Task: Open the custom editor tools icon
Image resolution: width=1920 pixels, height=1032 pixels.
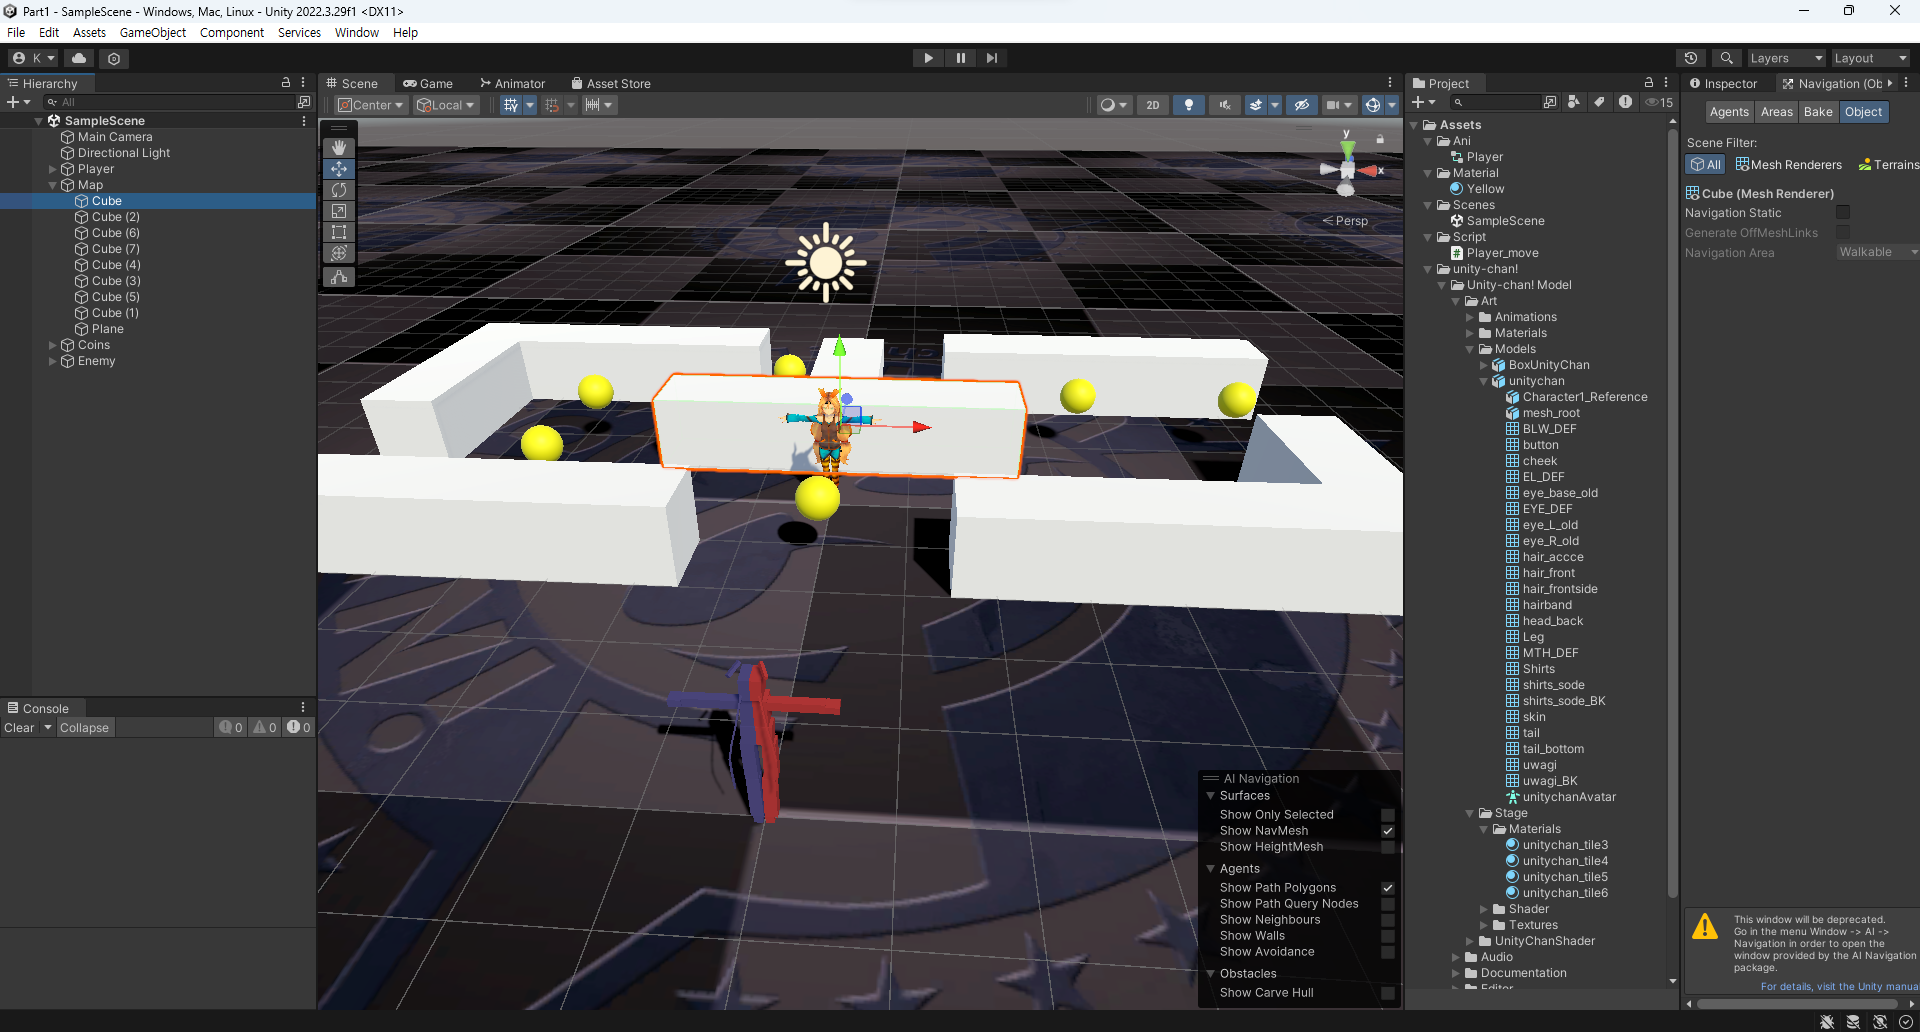Action: (339, 277)
